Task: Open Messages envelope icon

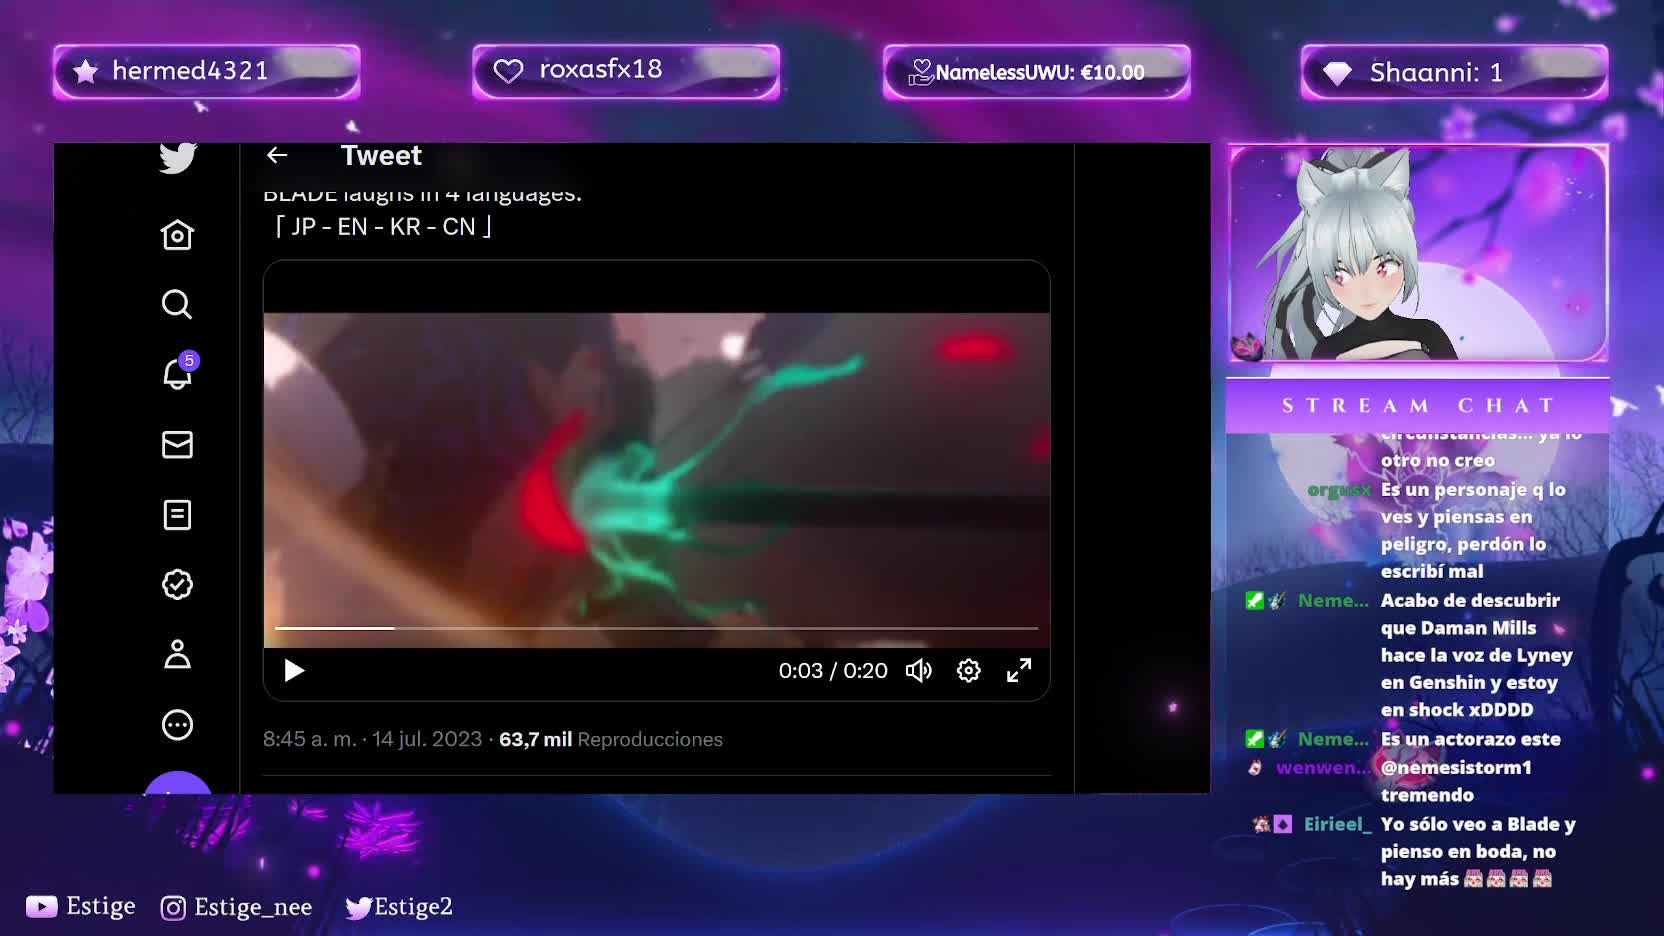Action: 177,445
